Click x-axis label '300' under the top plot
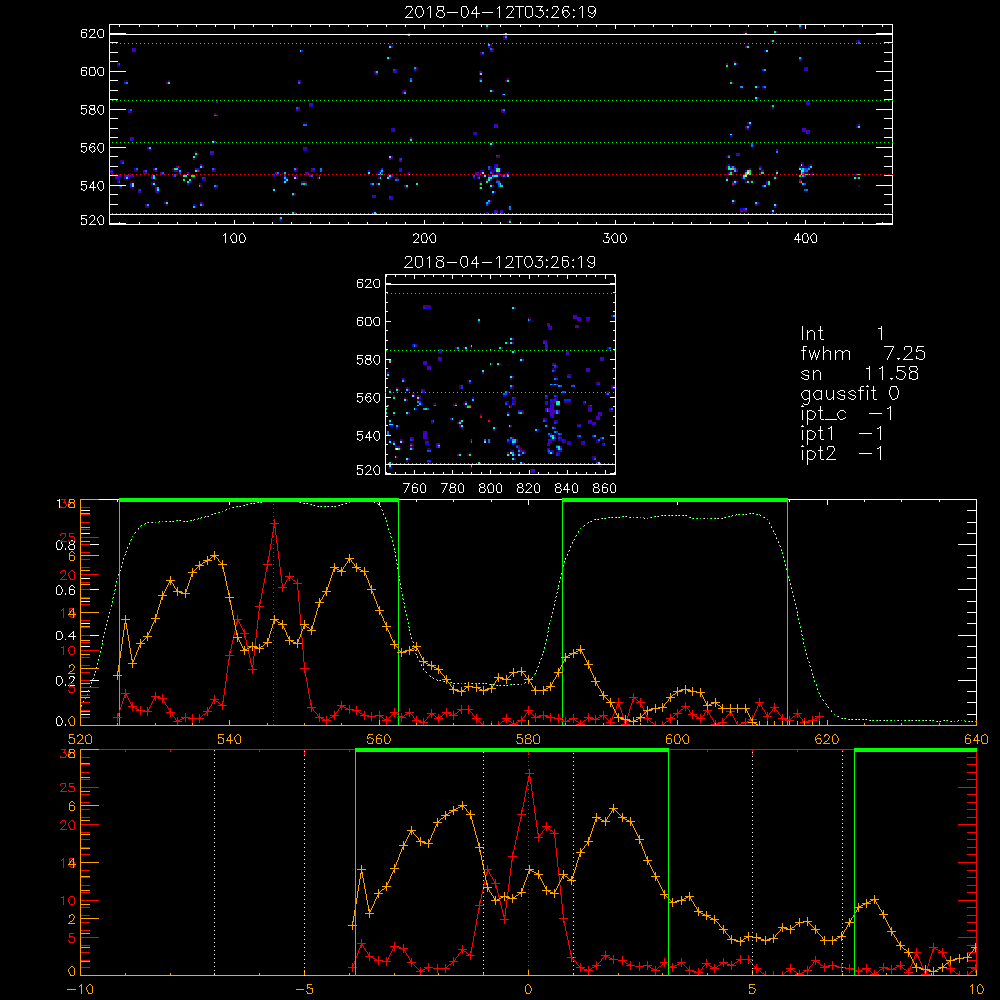1000x1000 pixels. tap(615, 239)
